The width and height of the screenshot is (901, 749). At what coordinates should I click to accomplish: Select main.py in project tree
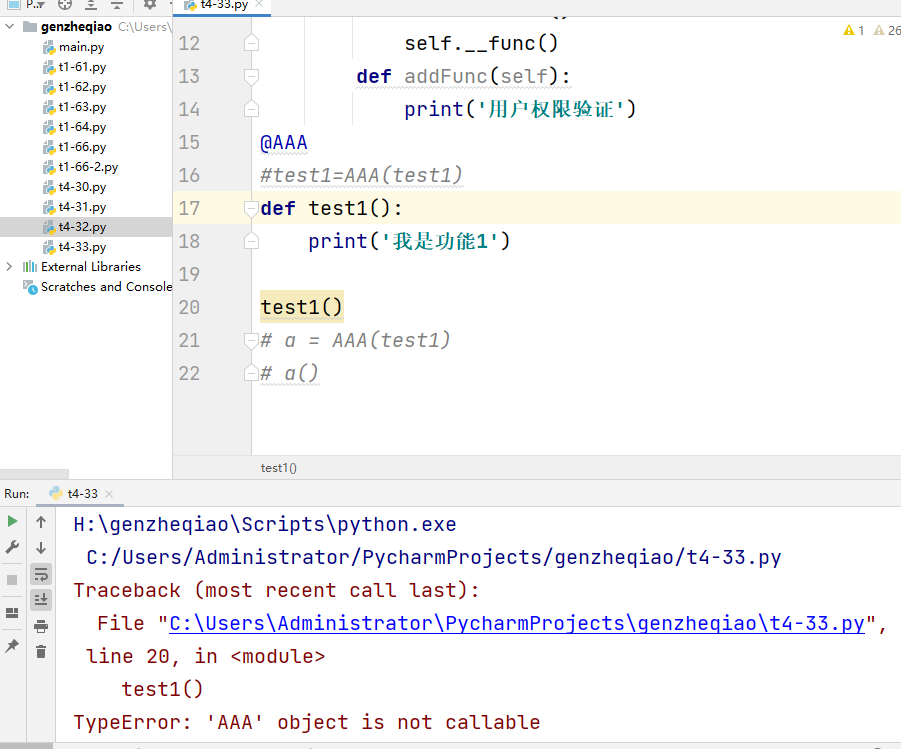(81, 47)
